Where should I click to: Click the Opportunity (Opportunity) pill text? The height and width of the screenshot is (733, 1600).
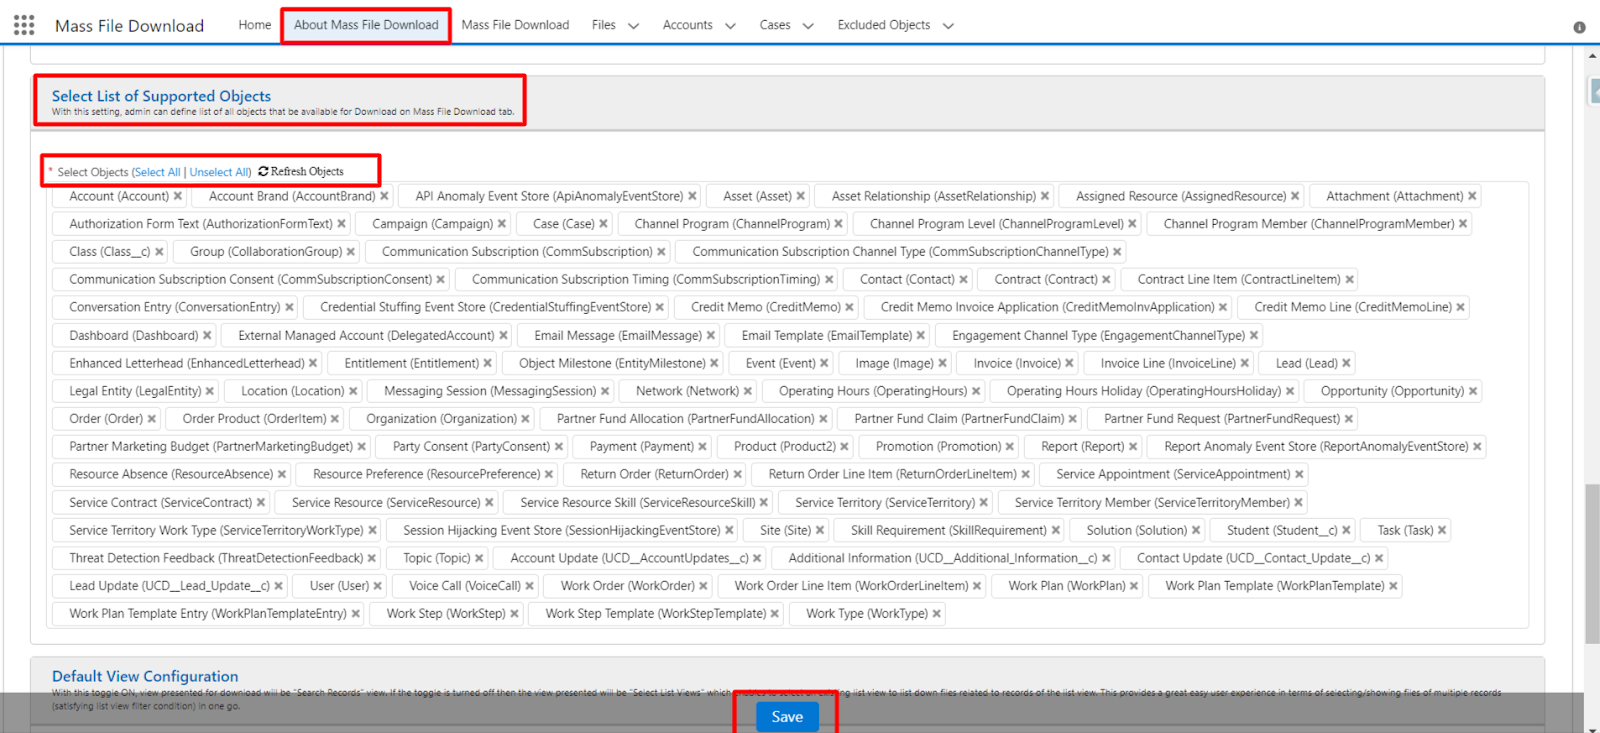click(x=1392, y=391)
